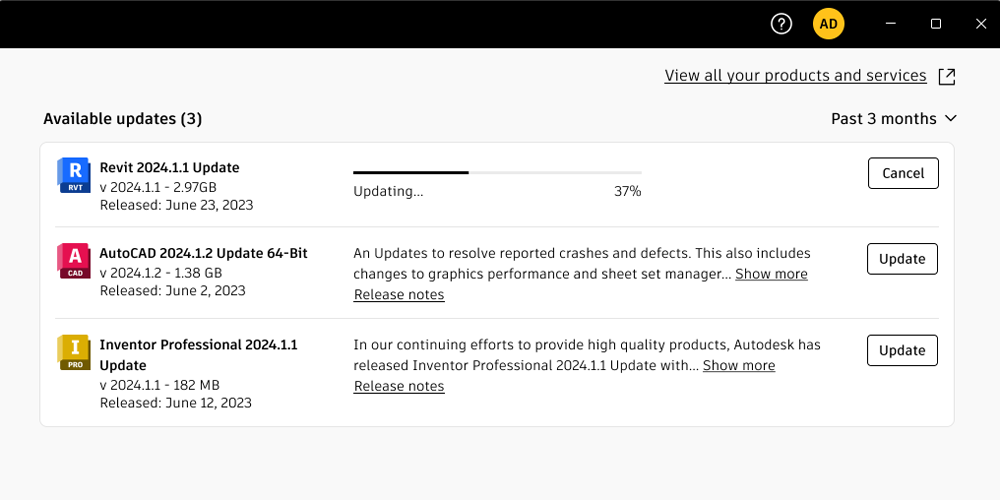Screen dimensions: 1000x500
Task: Click the external link arrow icon
Action: [946, 76]
